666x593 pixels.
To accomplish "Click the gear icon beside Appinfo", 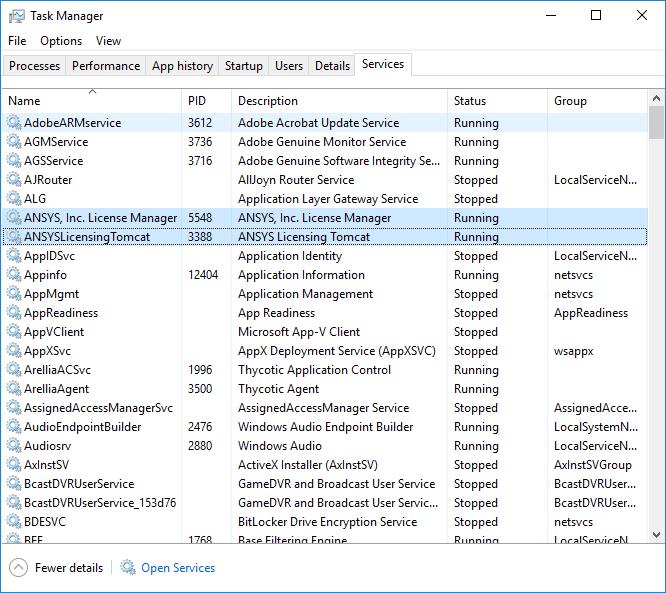I will coord(14,275).
